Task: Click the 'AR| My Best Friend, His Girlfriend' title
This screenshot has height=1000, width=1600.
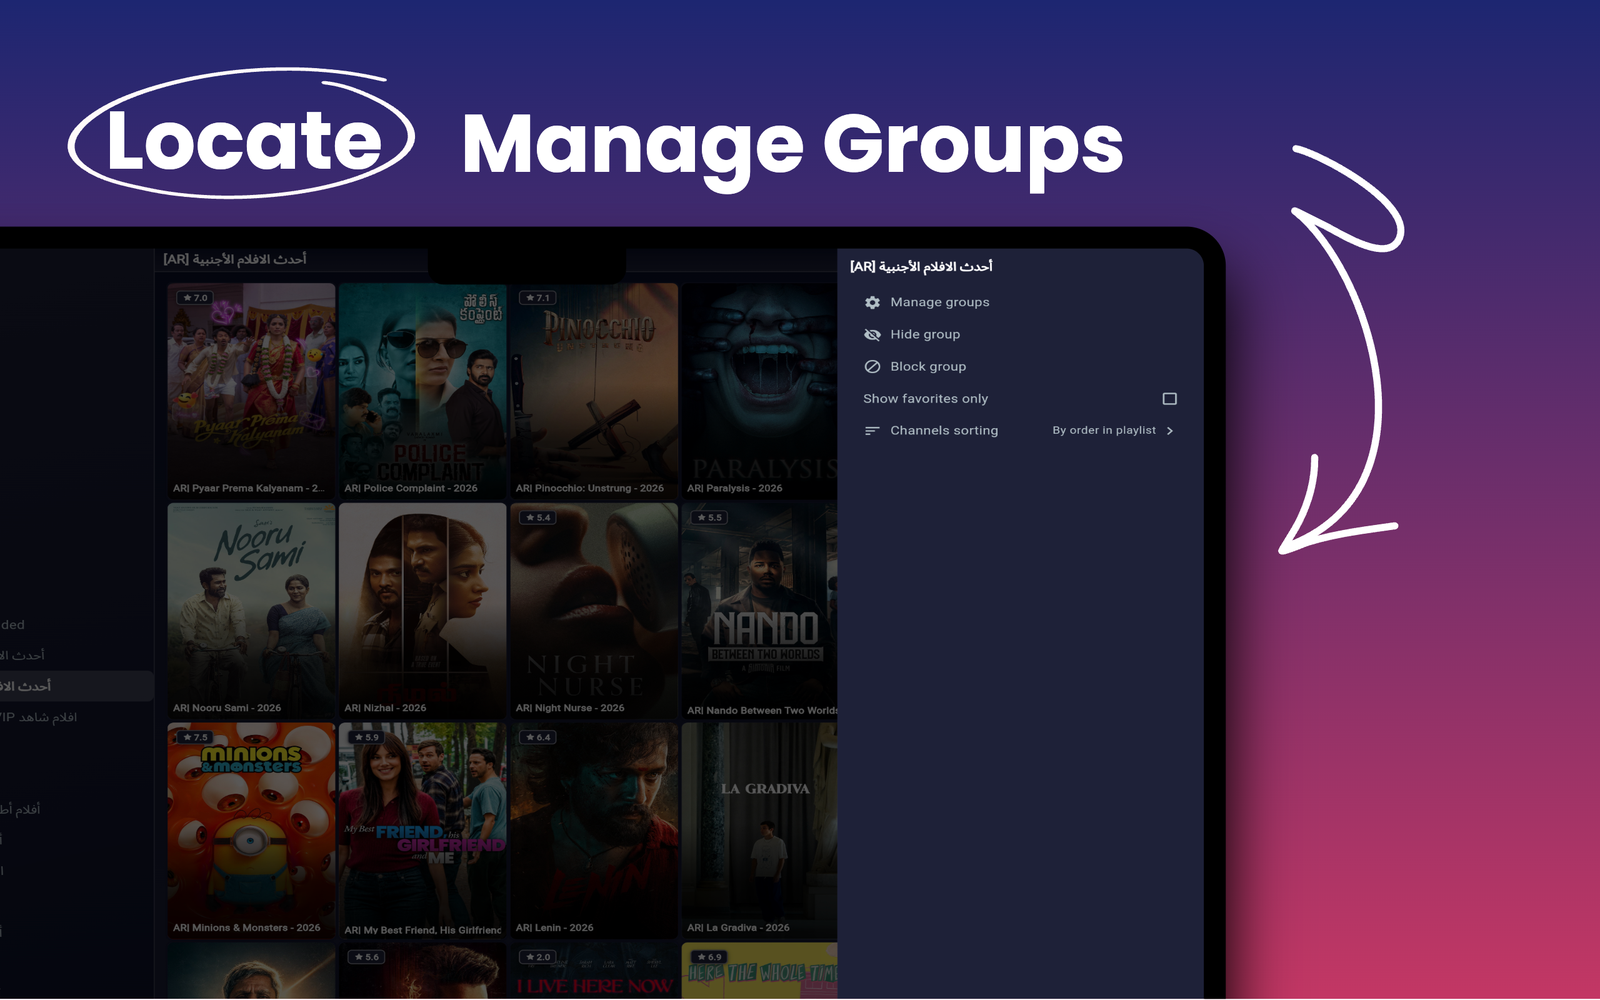Action: click(x=423, y=930)
